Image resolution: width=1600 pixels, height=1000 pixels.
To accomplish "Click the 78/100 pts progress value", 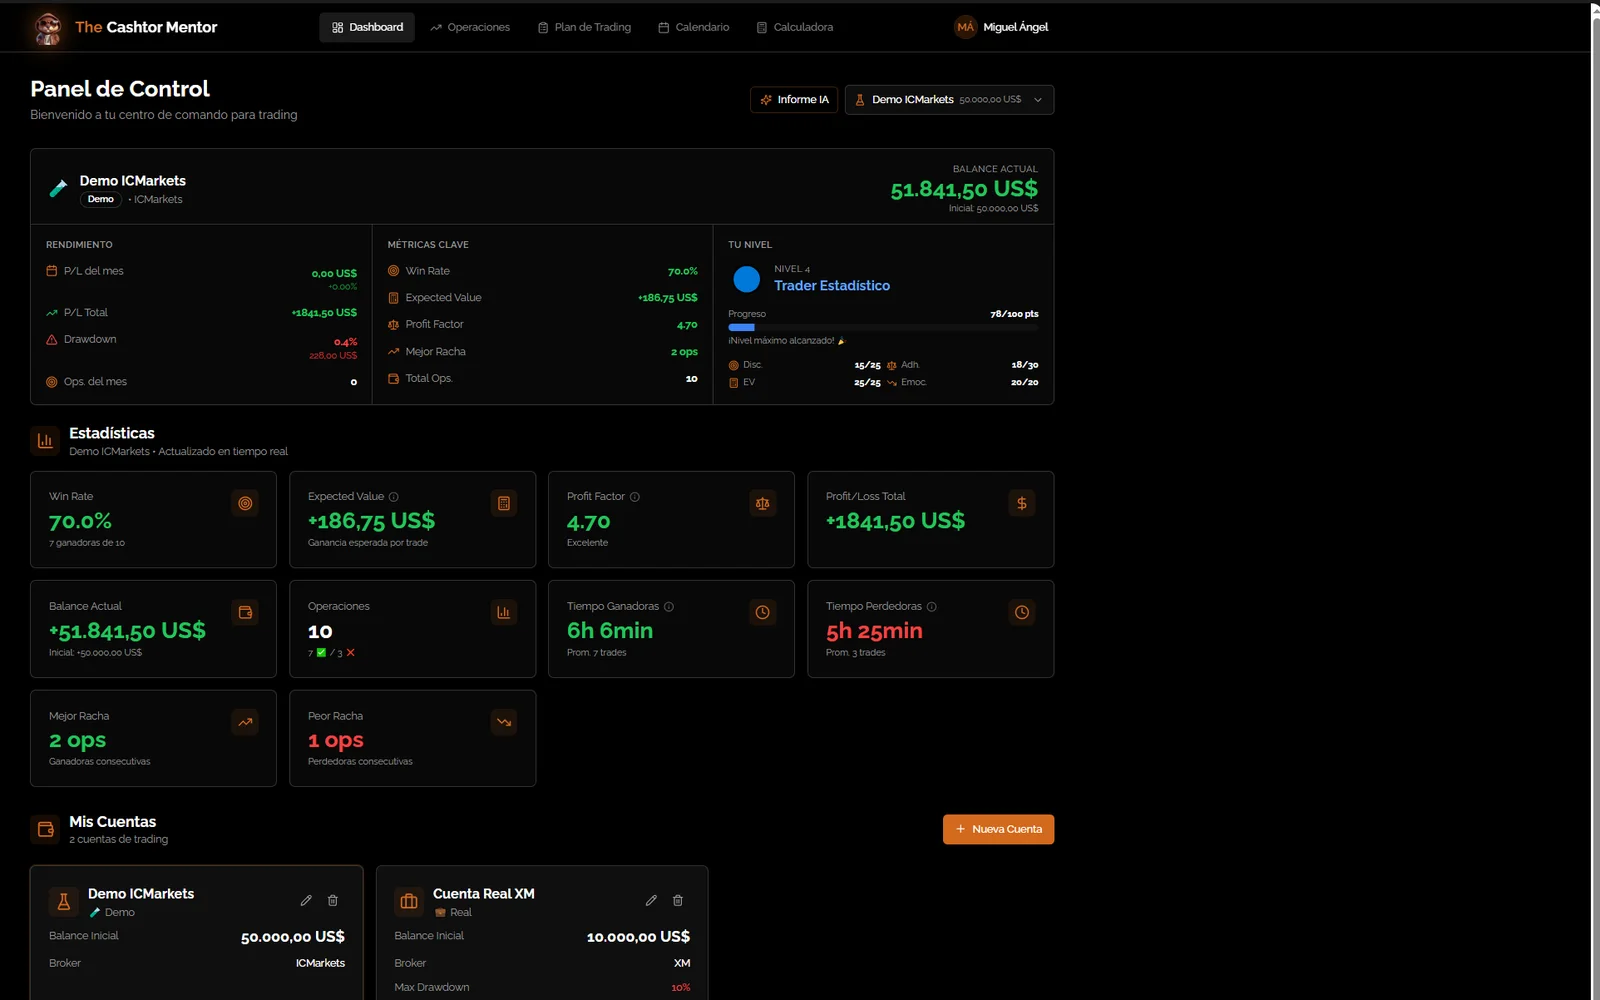I will pos(1014,314).
